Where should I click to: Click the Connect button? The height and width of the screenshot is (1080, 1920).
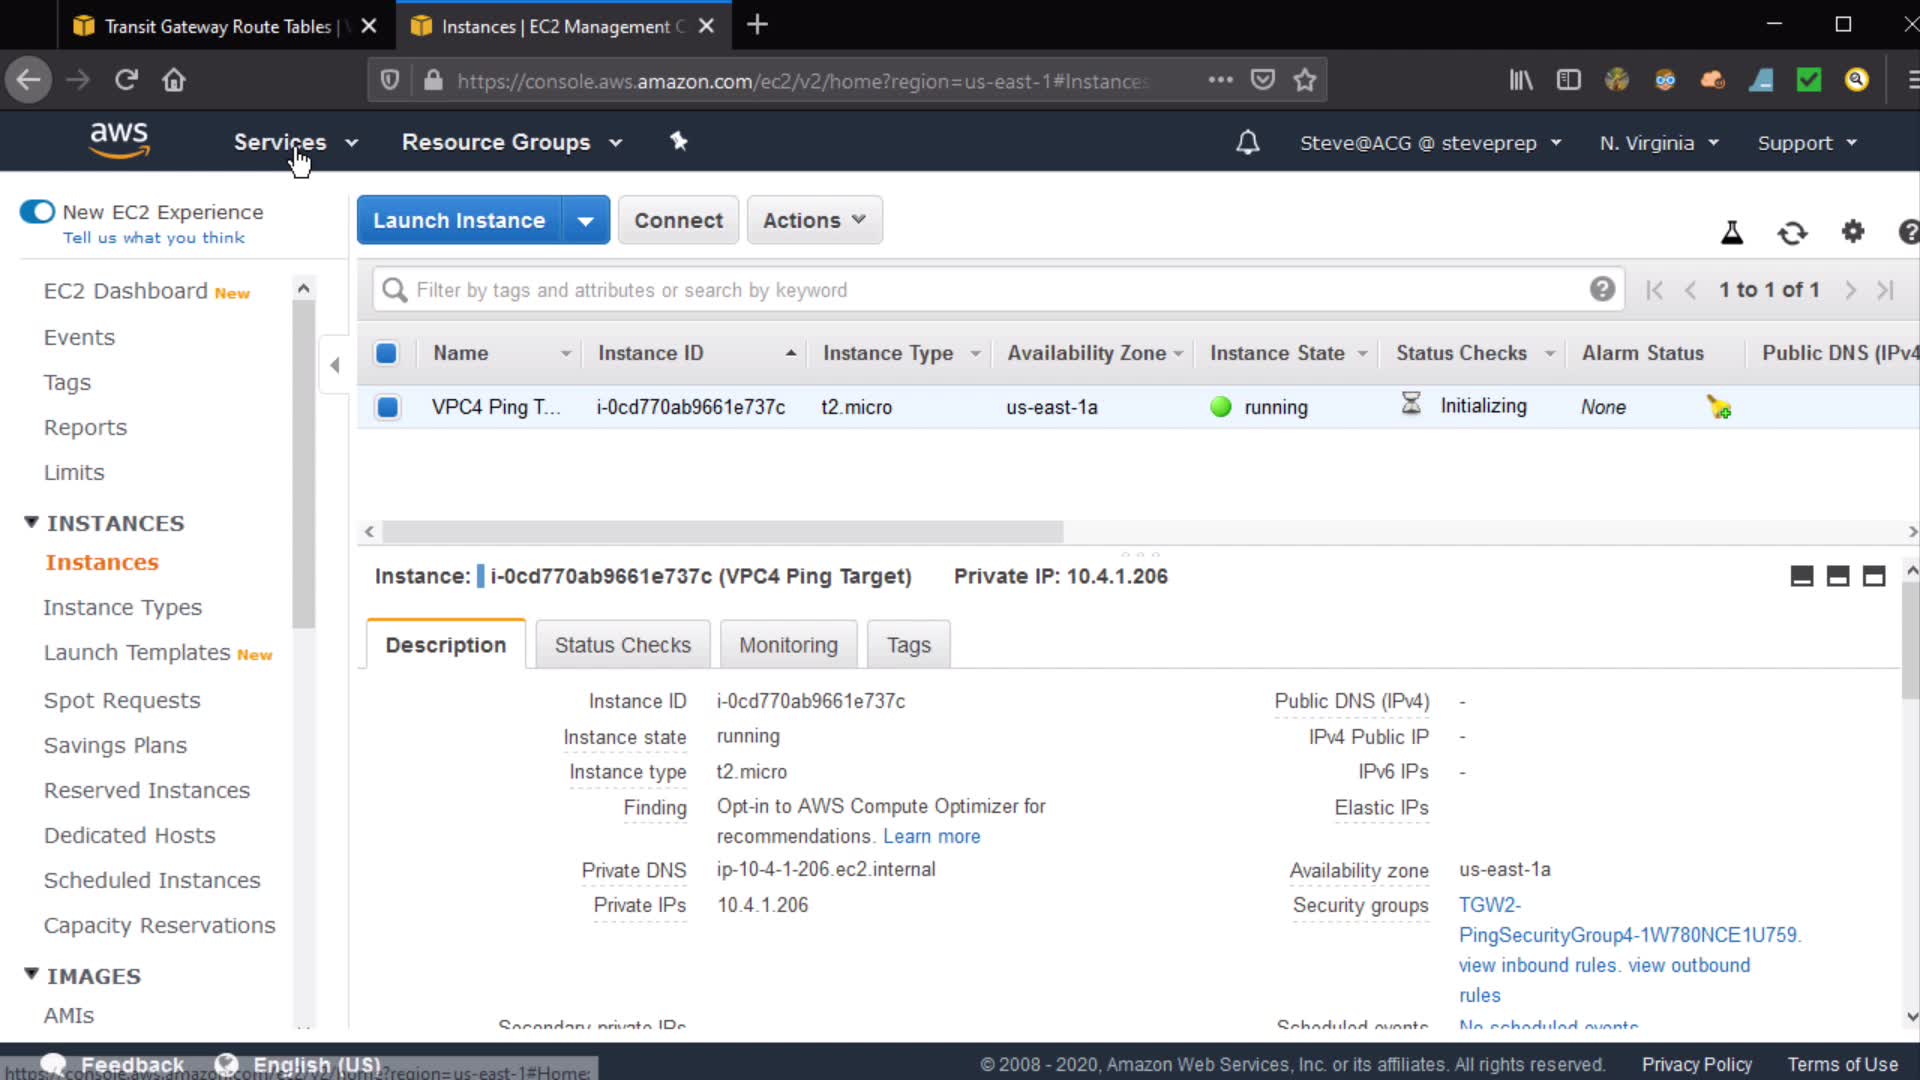pos(678,220)
